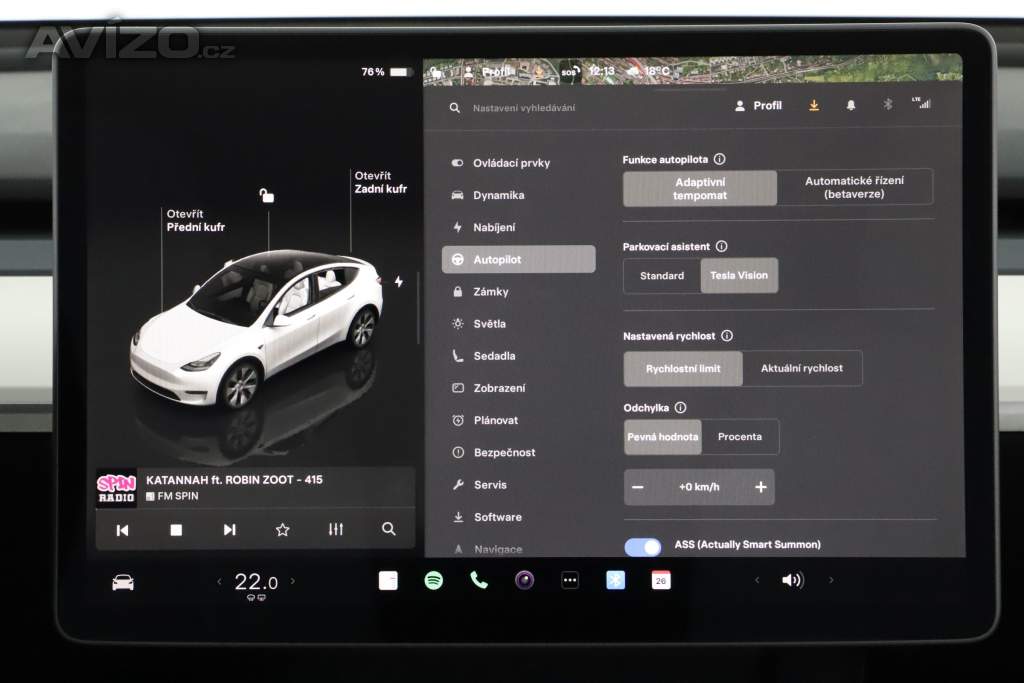
Task: Select Rychlostní limit speed setting
Action: coord(683,369)
